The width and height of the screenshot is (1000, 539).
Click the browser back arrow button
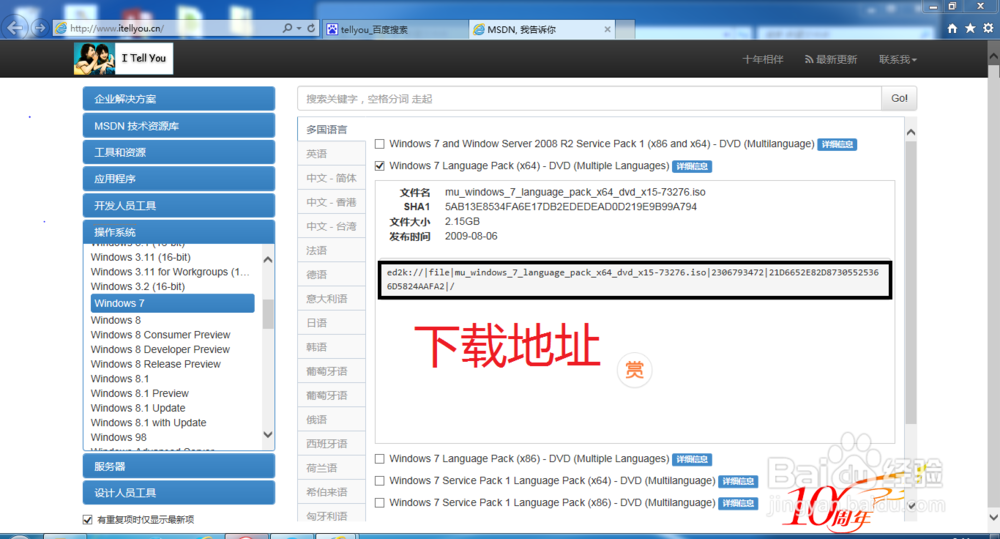(15, 28)
